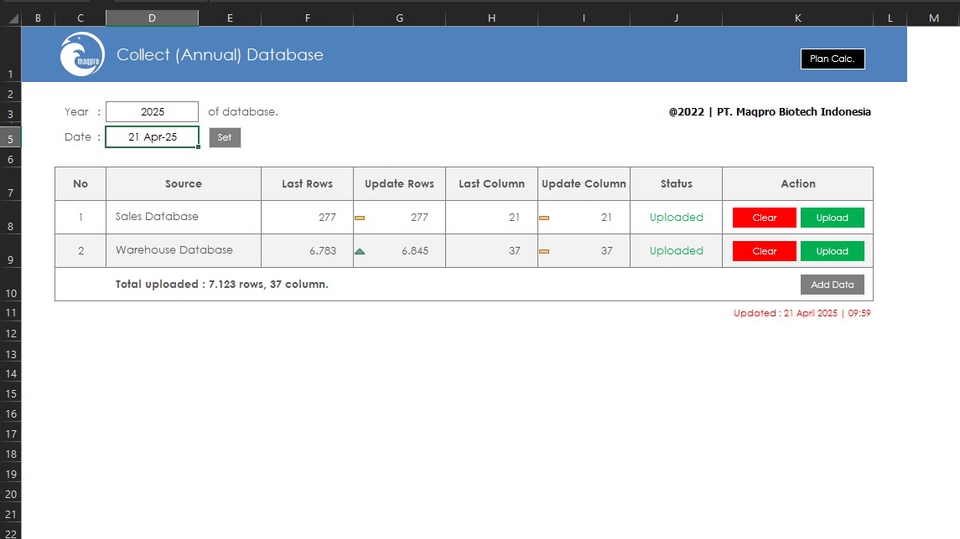This screenshot has height=539, width=960.
Task: Click the Action column header cell
Action: pos(798,184)
